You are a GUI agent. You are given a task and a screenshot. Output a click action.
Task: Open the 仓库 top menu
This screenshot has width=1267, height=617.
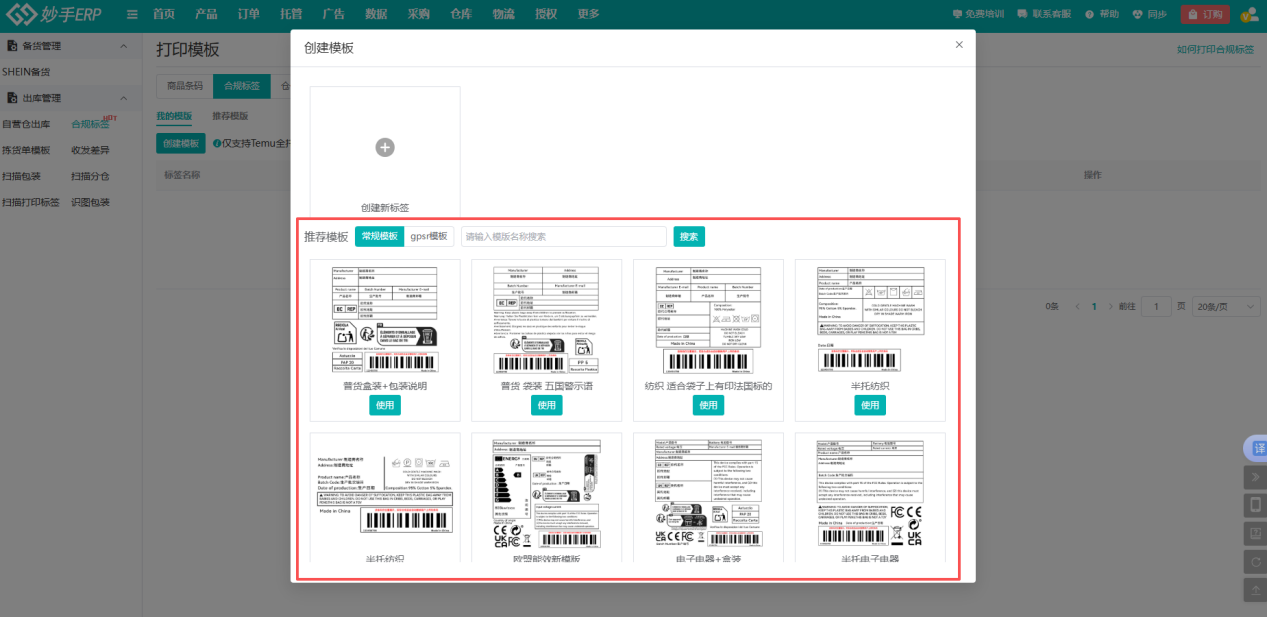pos(461,14)
